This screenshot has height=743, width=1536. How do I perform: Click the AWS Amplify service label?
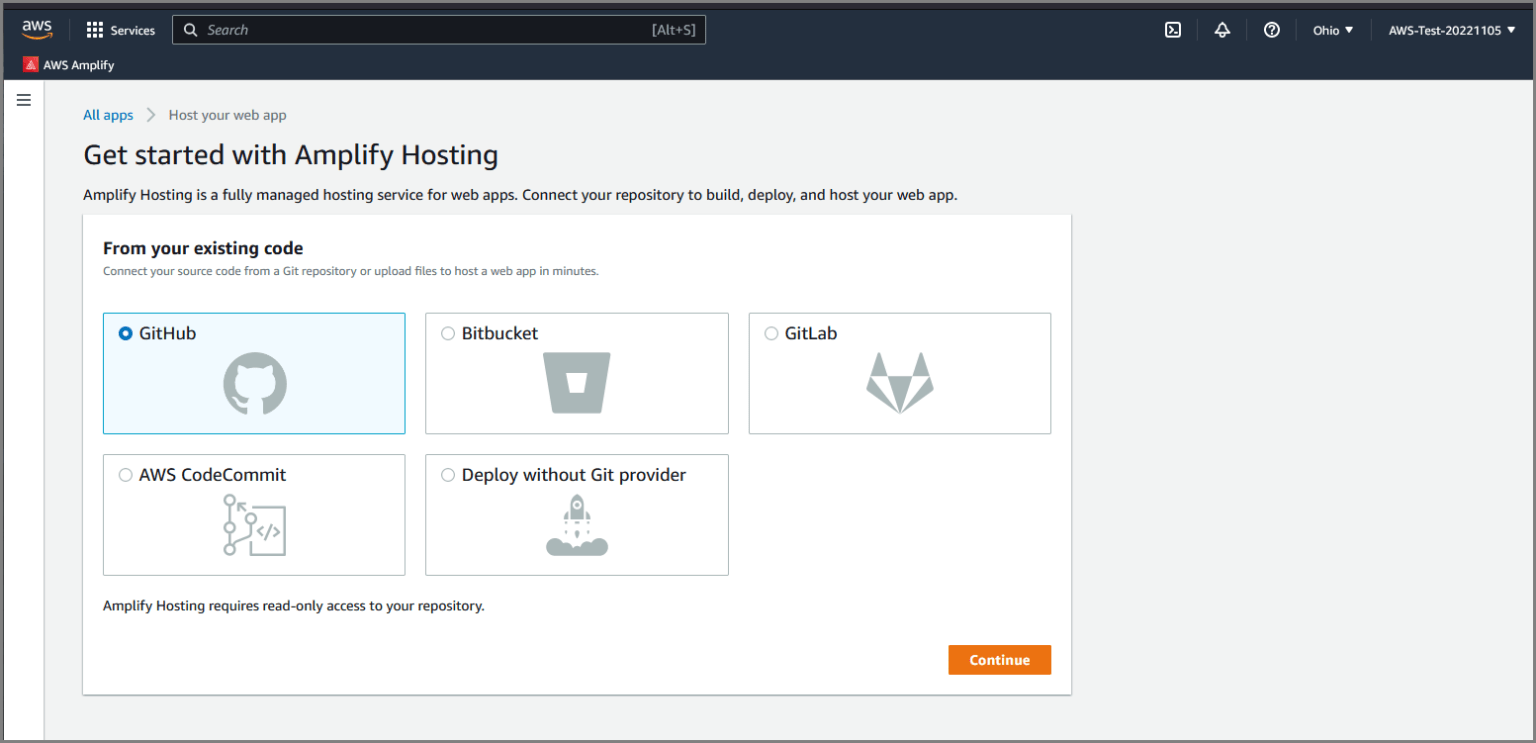point(76,64)
